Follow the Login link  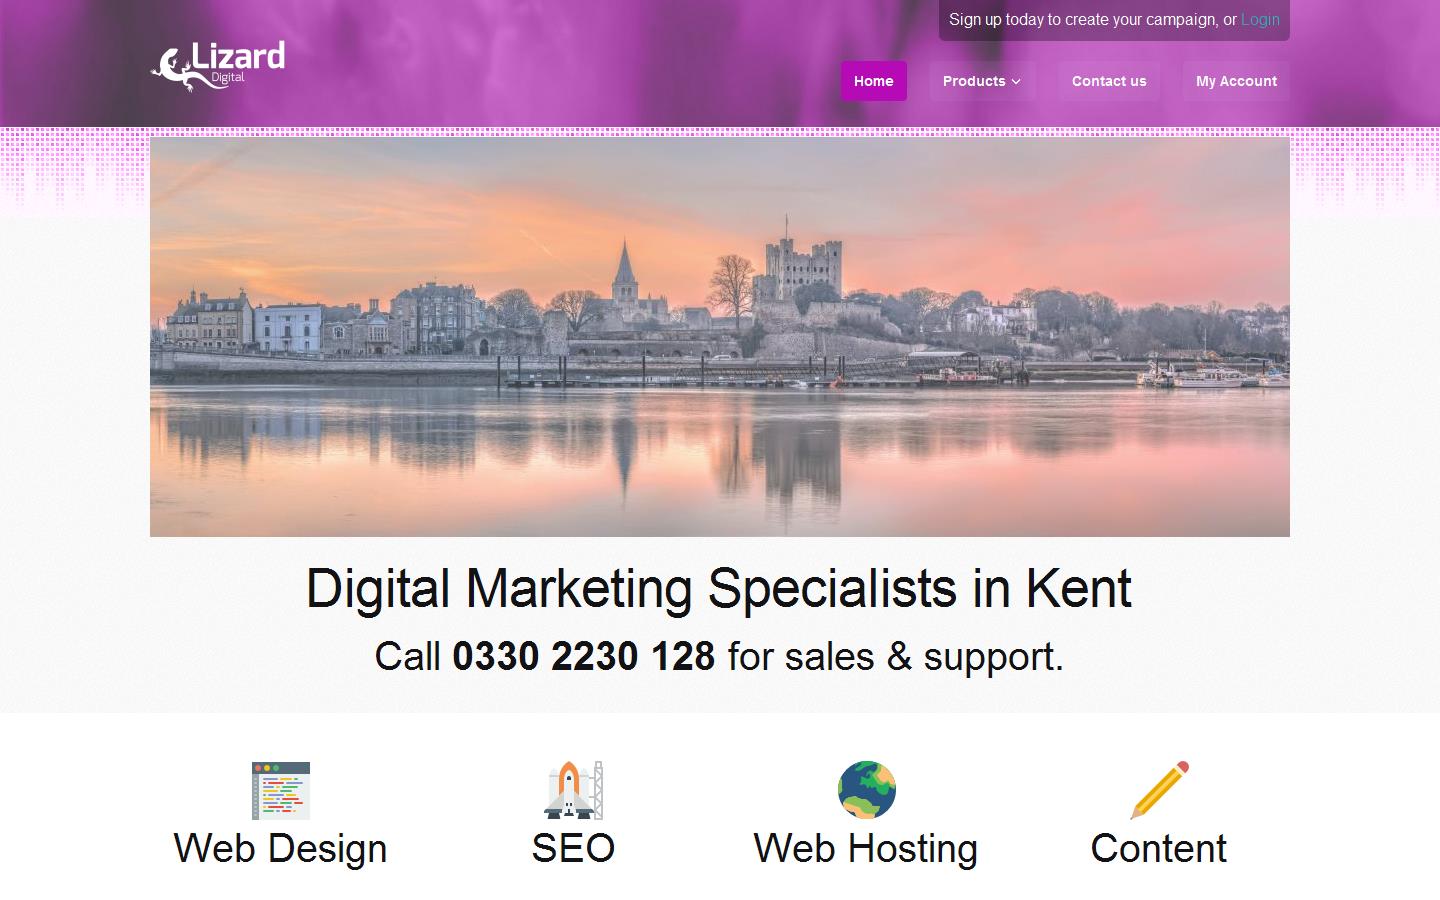(1260, 19)
